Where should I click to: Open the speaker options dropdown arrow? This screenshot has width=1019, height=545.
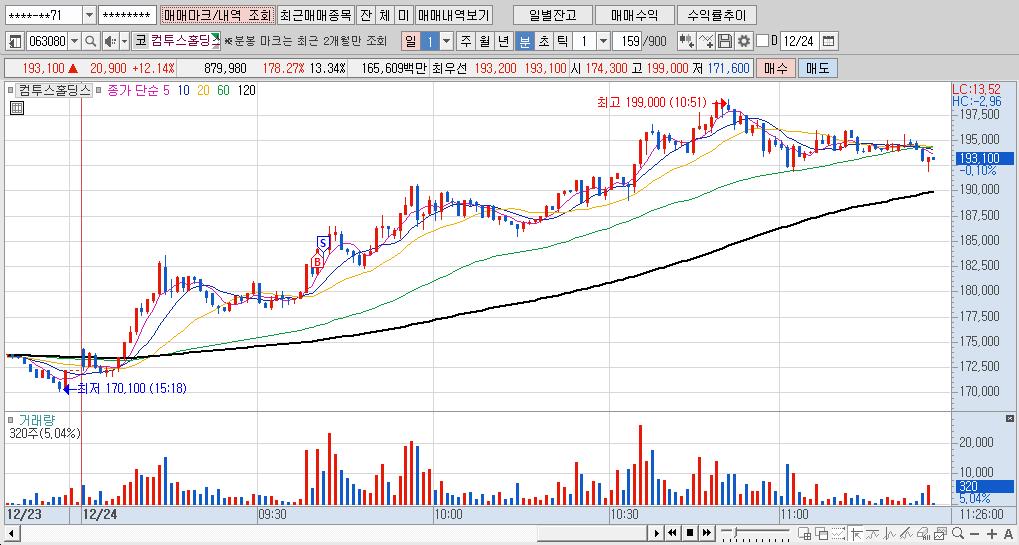tap(124, 42)
